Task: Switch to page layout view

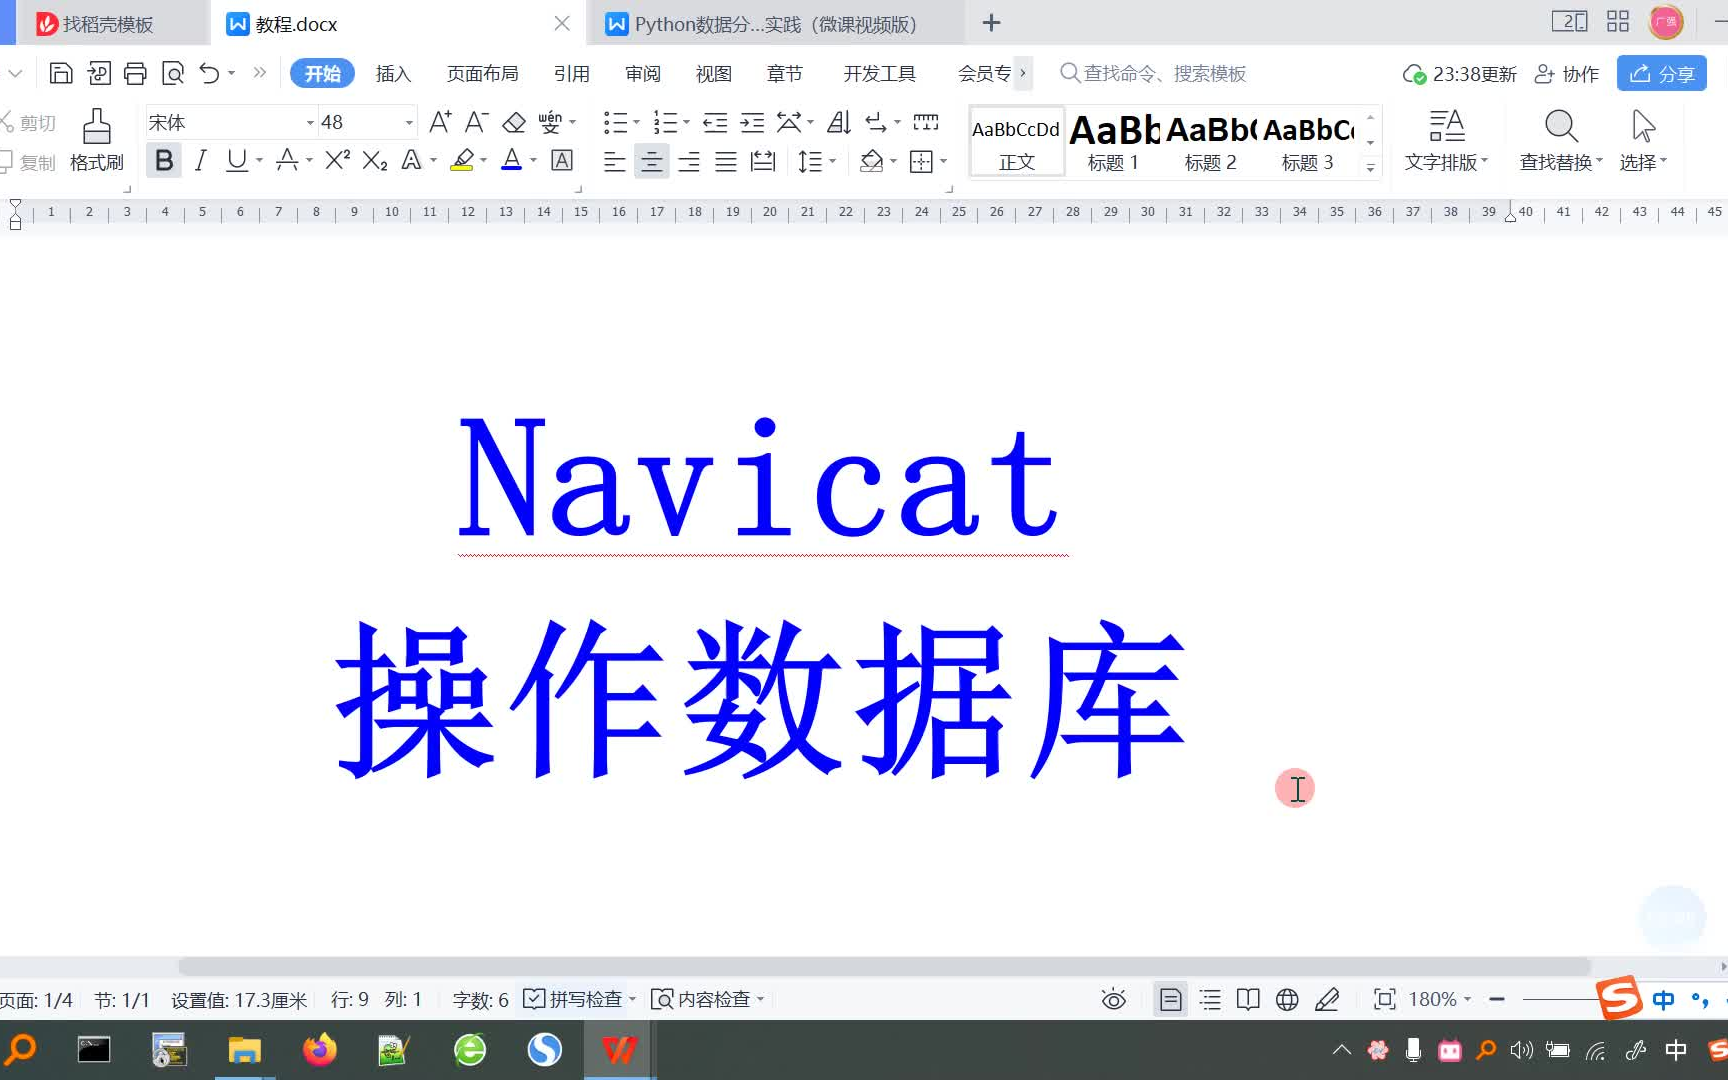Action: (1170, 999)
